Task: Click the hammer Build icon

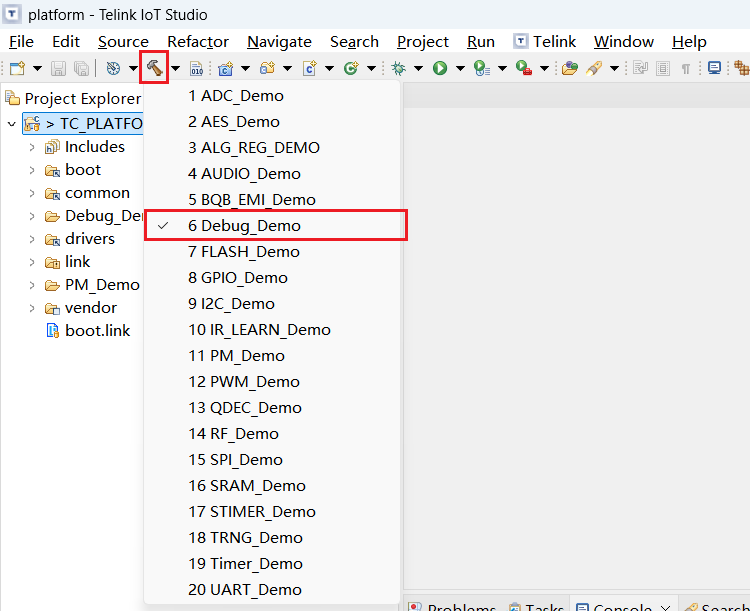Action: coord(154,67)
